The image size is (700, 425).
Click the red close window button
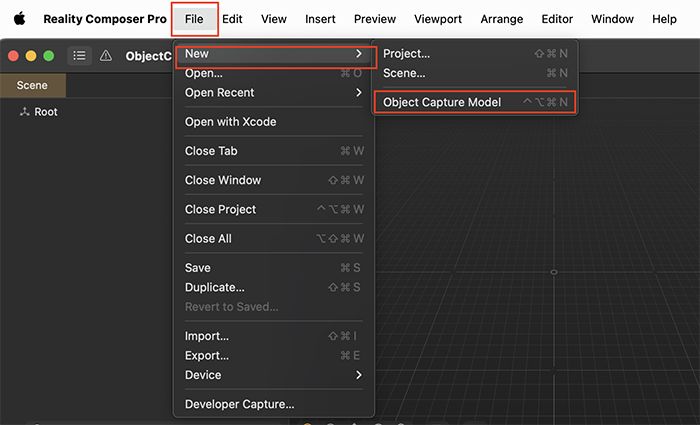coord(13,55)
